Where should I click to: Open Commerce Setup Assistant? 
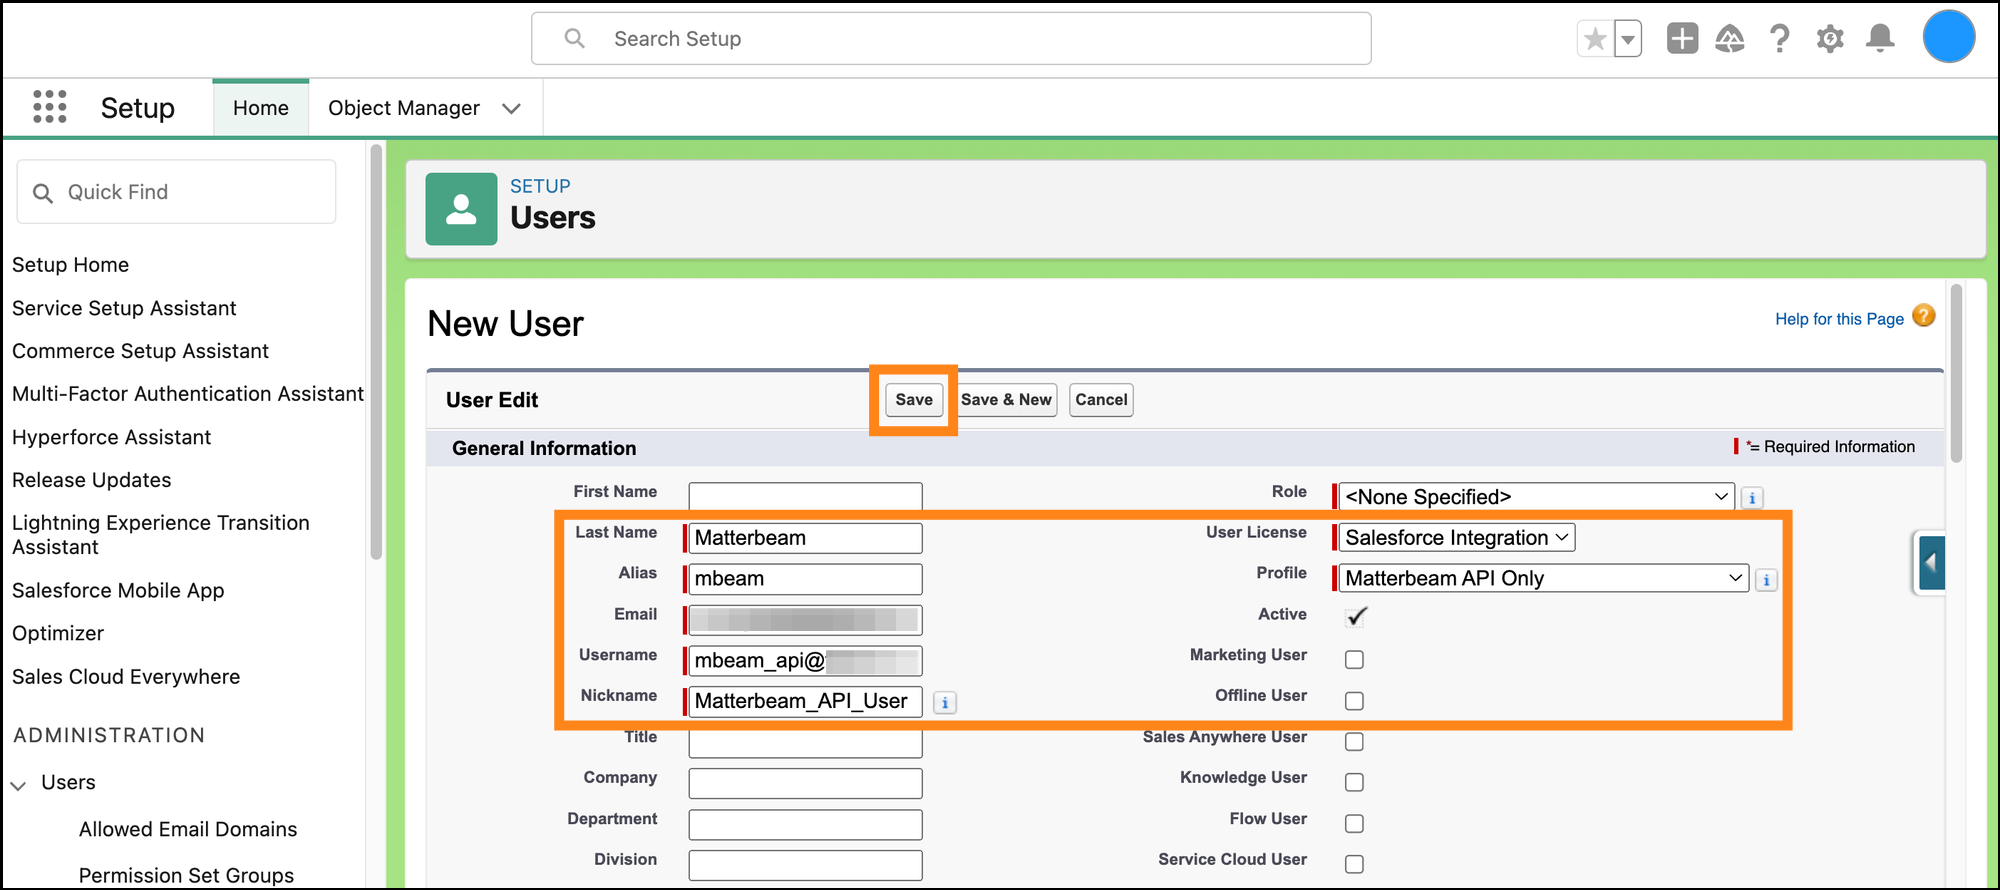(x=140, y=351)
